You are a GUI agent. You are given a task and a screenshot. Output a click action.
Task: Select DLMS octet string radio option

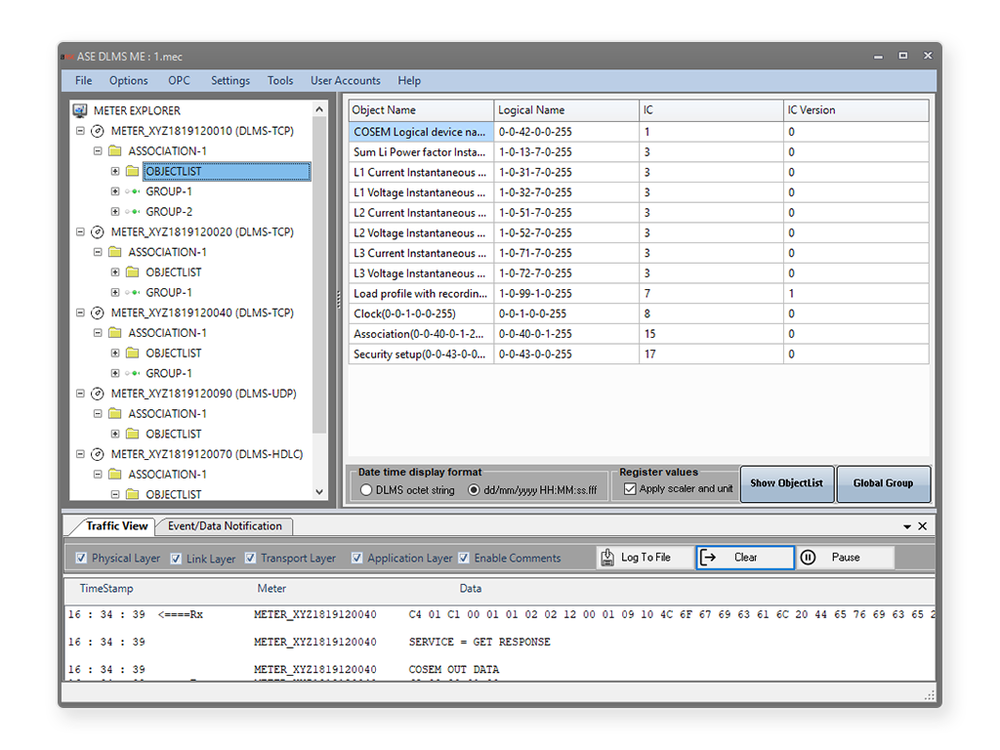pyautogui.click(x=366, y=490)
